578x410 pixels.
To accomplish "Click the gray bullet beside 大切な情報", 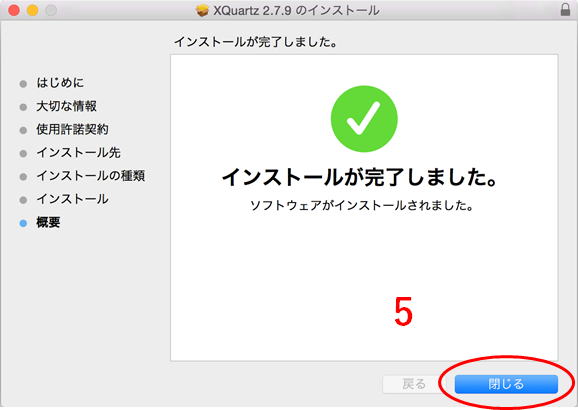I will (23, 107).
